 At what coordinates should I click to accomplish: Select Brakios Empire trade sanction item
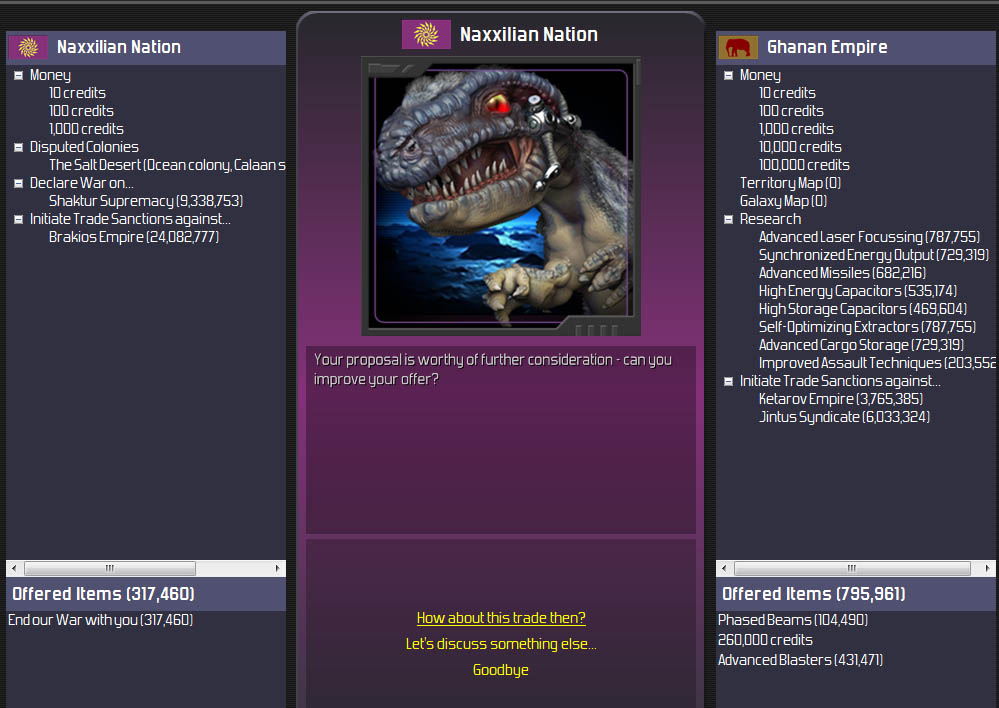(x=134, y=237)
